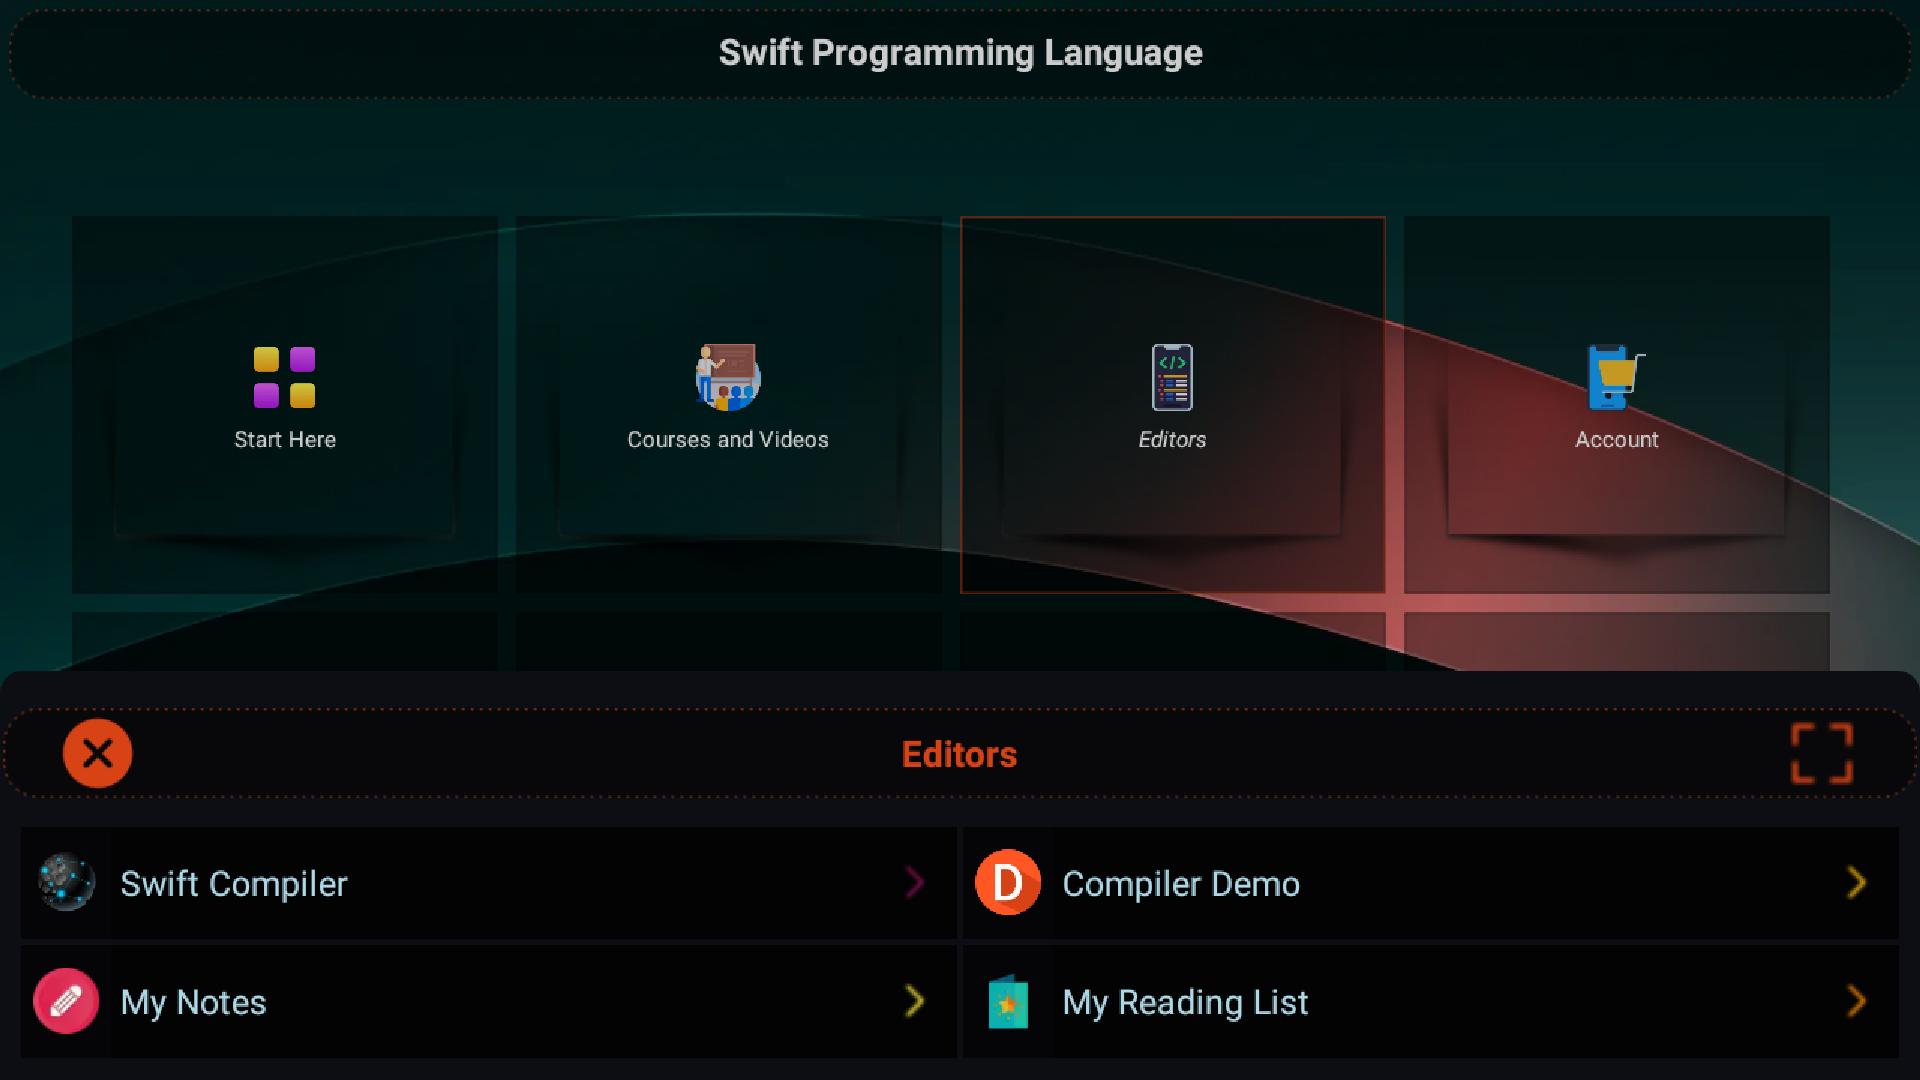The height and width of the screenshot is (1080, 1920).
Task: Click the Account tile label
Action: pyautogui.click(x=1617, y=440)
